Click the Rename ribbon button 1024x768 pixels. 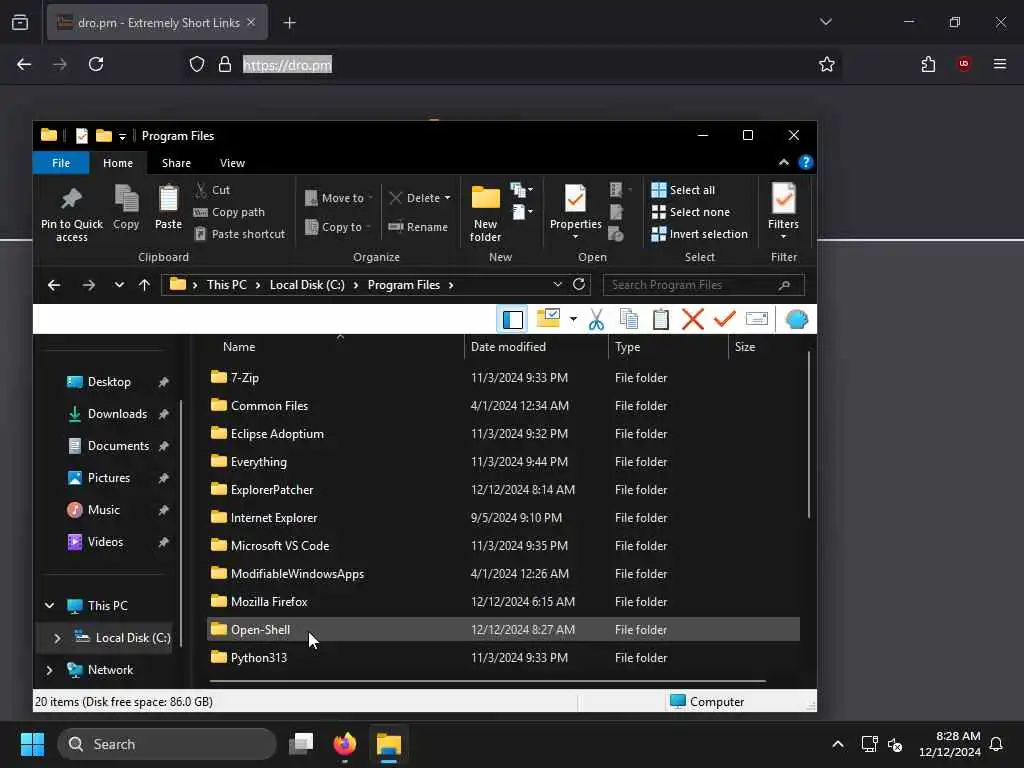click(x=418, y=227)
